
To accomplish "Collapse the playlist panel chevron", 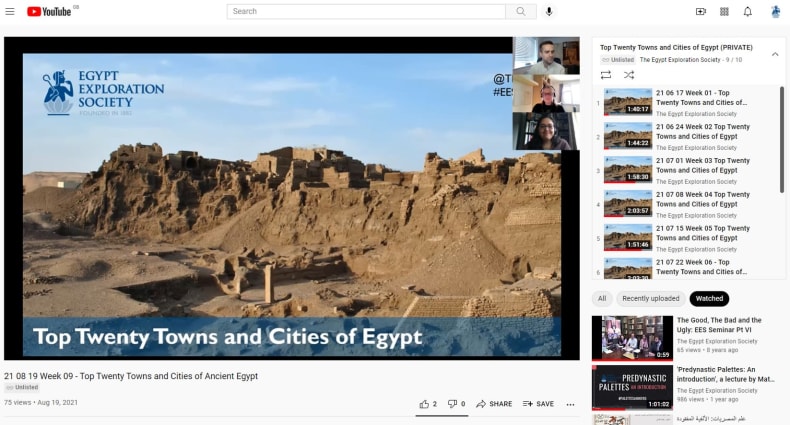I will coord(775,54).
